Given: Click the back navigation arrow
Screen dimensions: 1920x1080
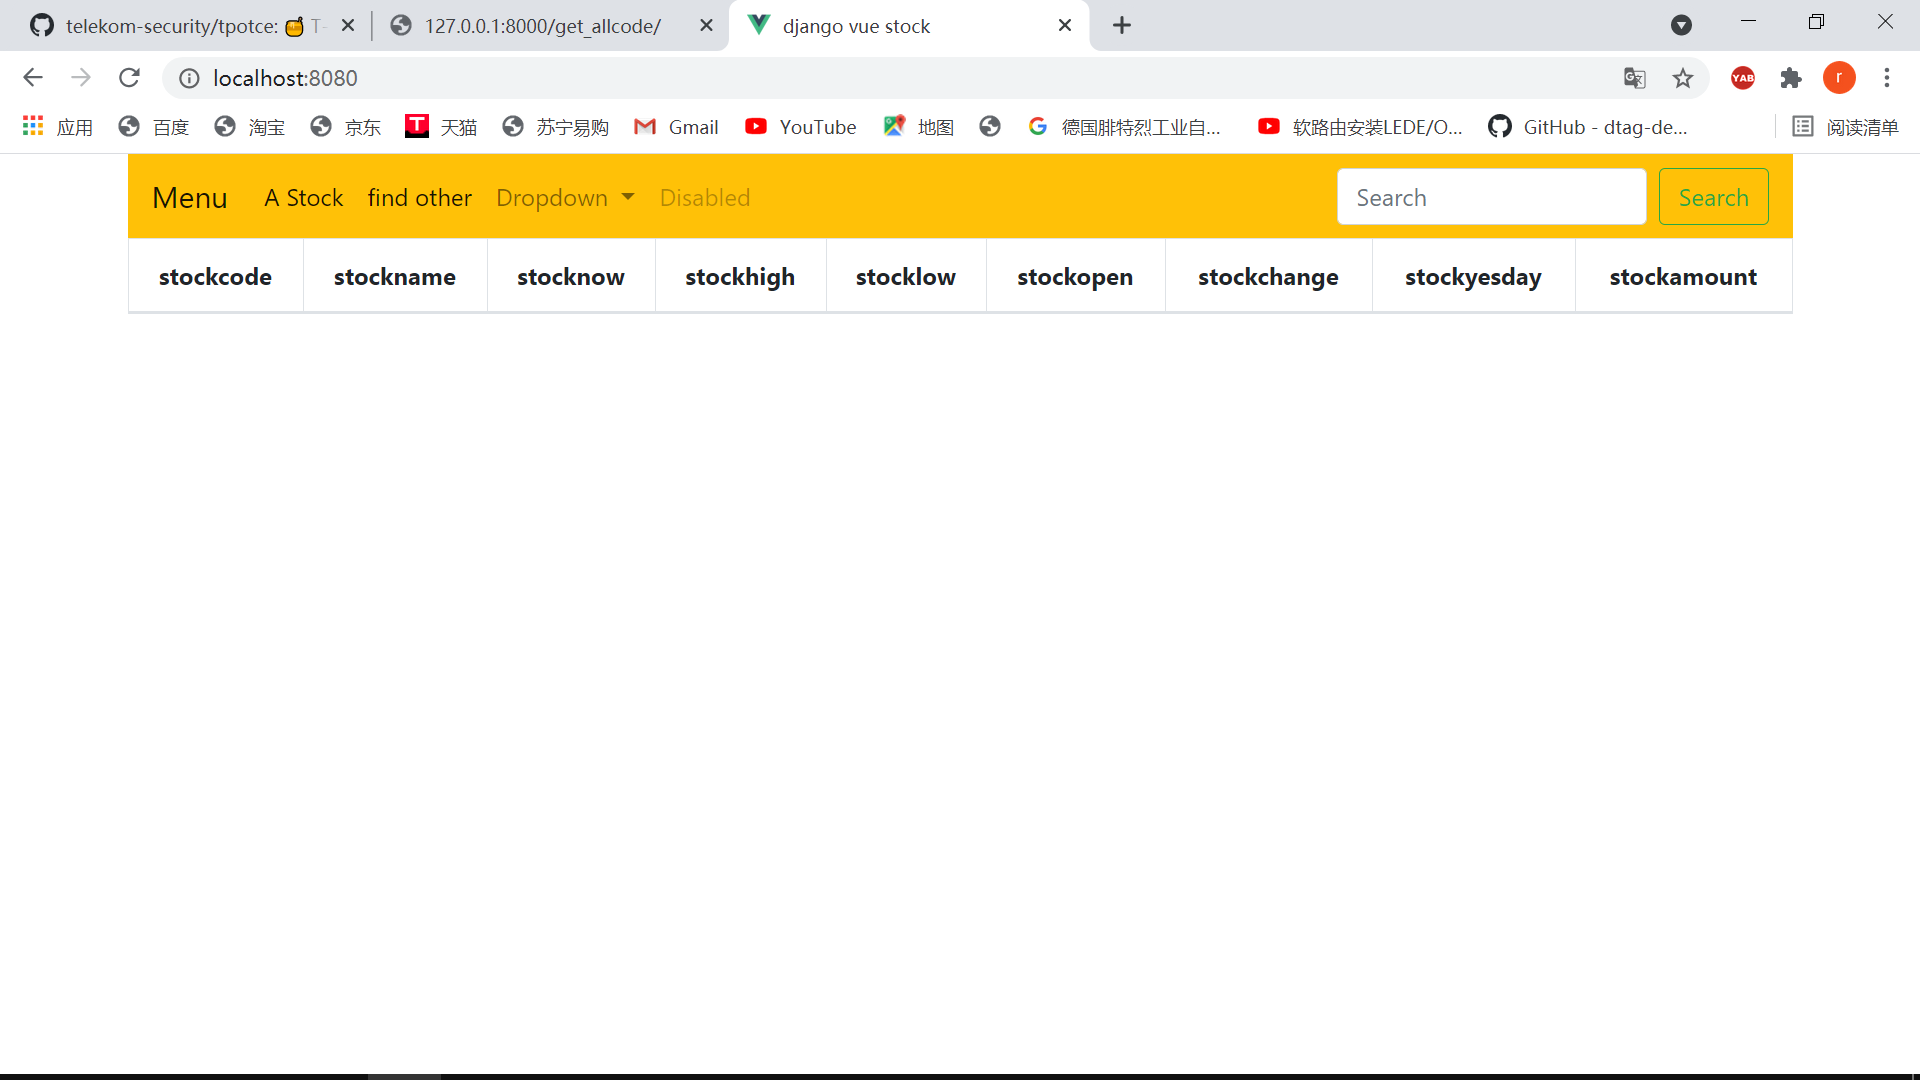Looking at the screenshot, I should pyautogui.click(x=32, y=78).
